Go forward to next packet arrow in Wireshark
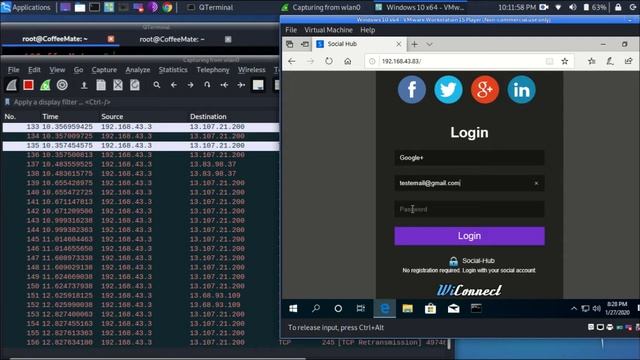640x360 pixels. [191, 85]
